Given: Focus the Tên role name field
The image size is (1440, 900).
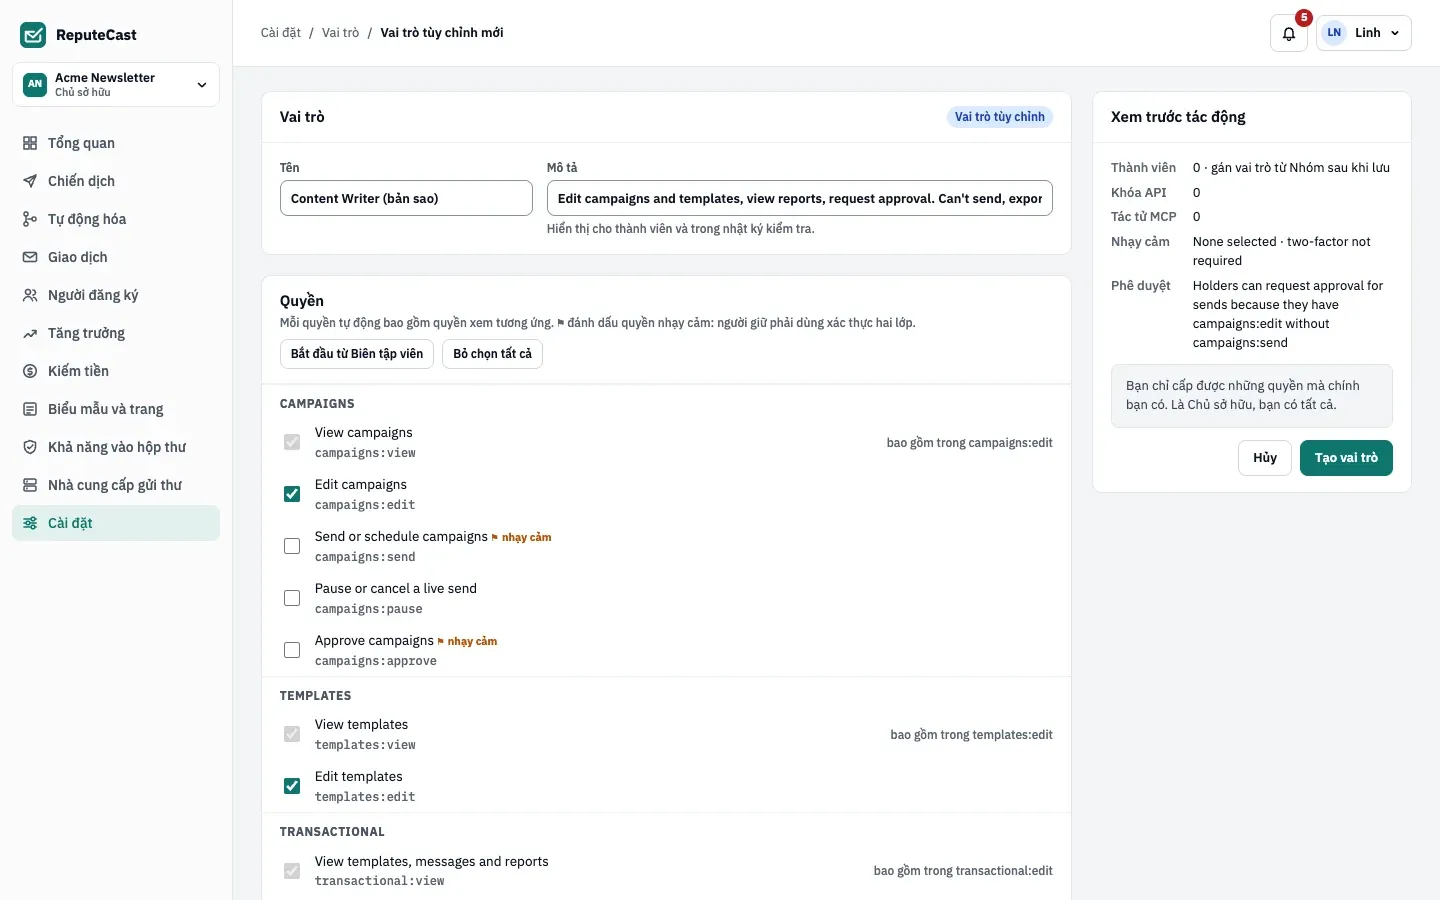Looking at the screenshot, I should [406, 198].
